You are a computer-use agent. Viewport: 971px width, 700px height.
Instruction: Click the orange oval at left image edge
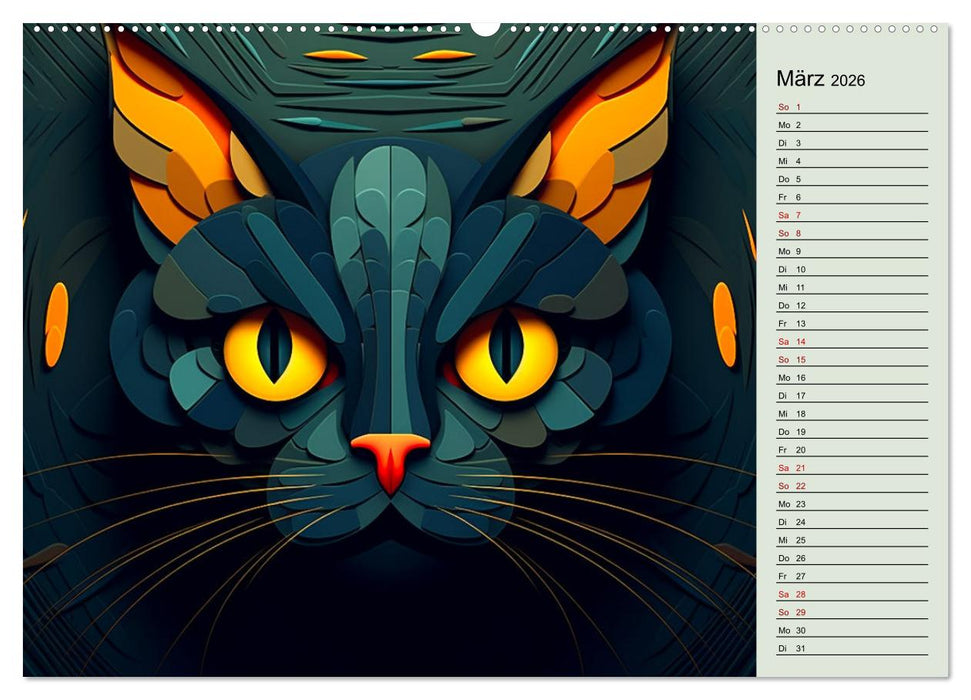pyautogui.click(x=56, y=323)
